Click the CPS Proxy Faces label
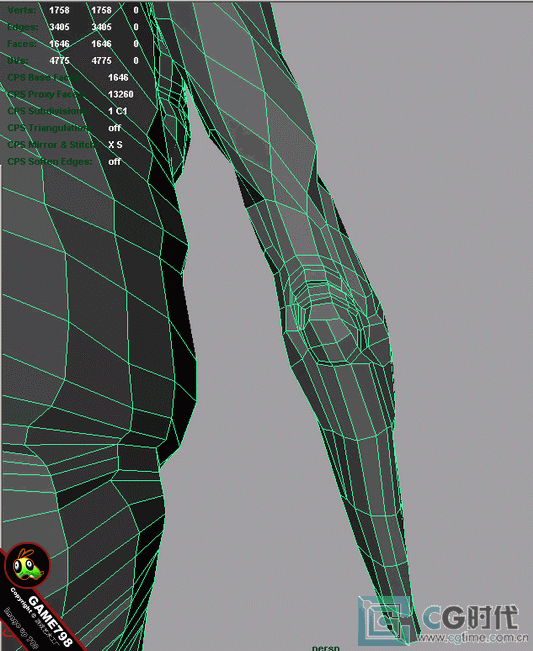 pos(46,94)
